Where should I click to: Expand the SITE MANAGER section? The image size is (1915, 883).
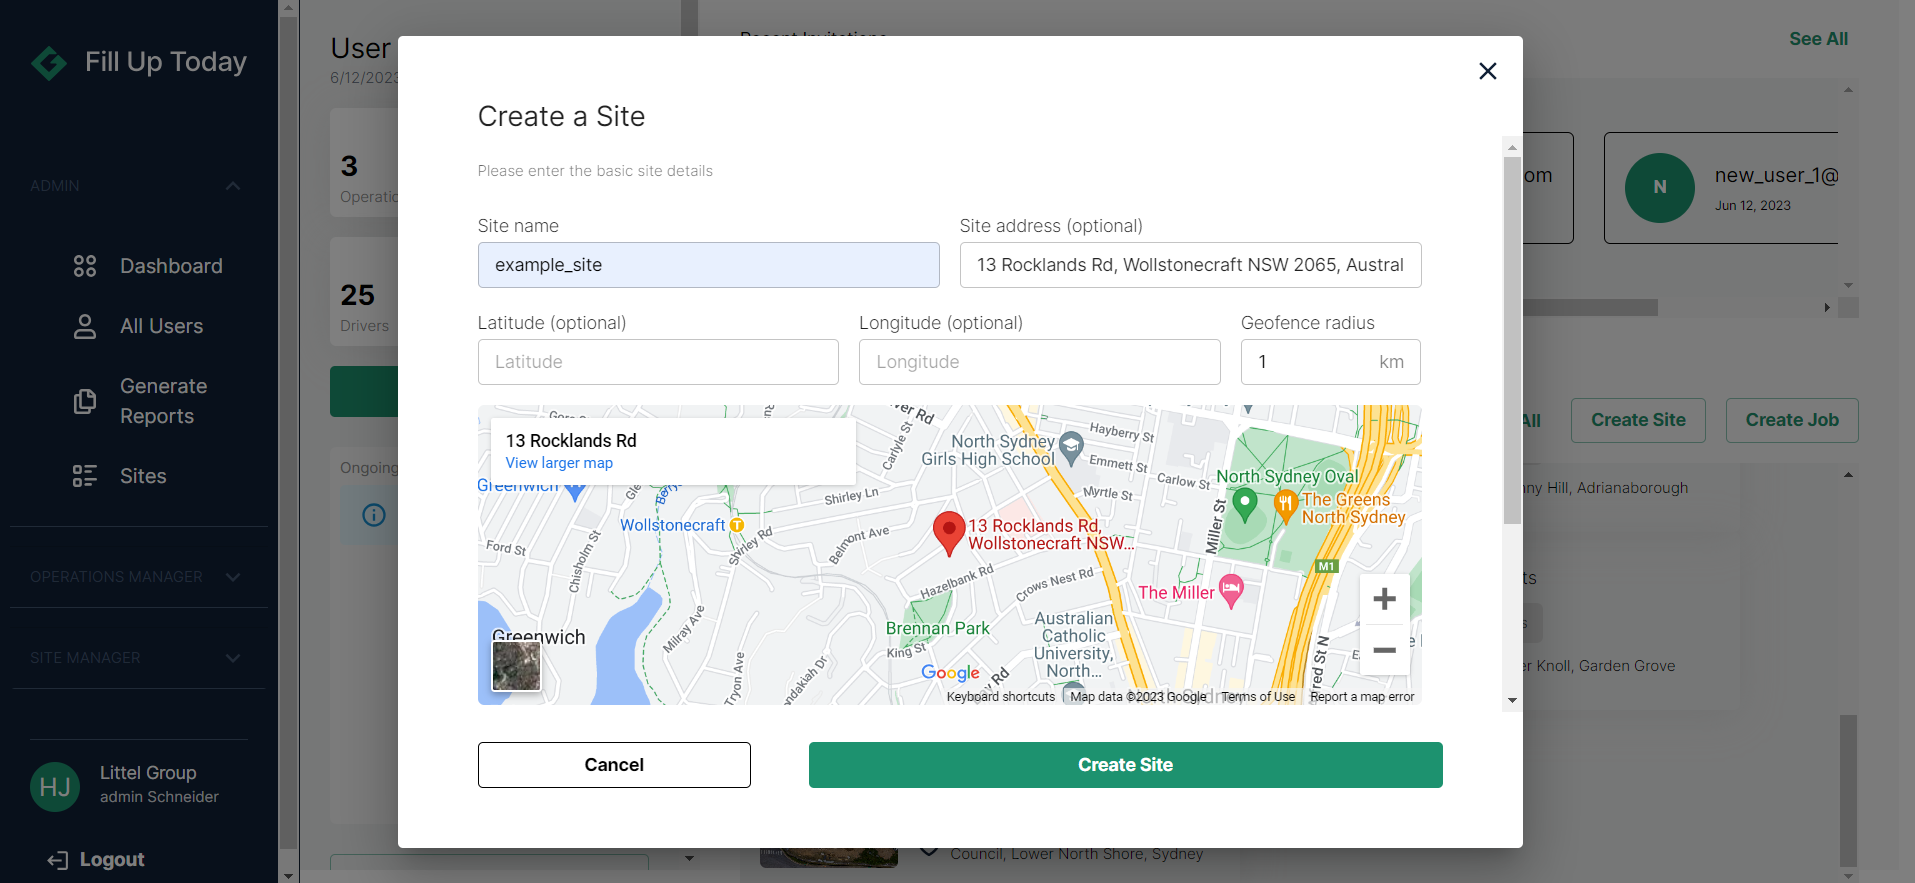(138, 658)
